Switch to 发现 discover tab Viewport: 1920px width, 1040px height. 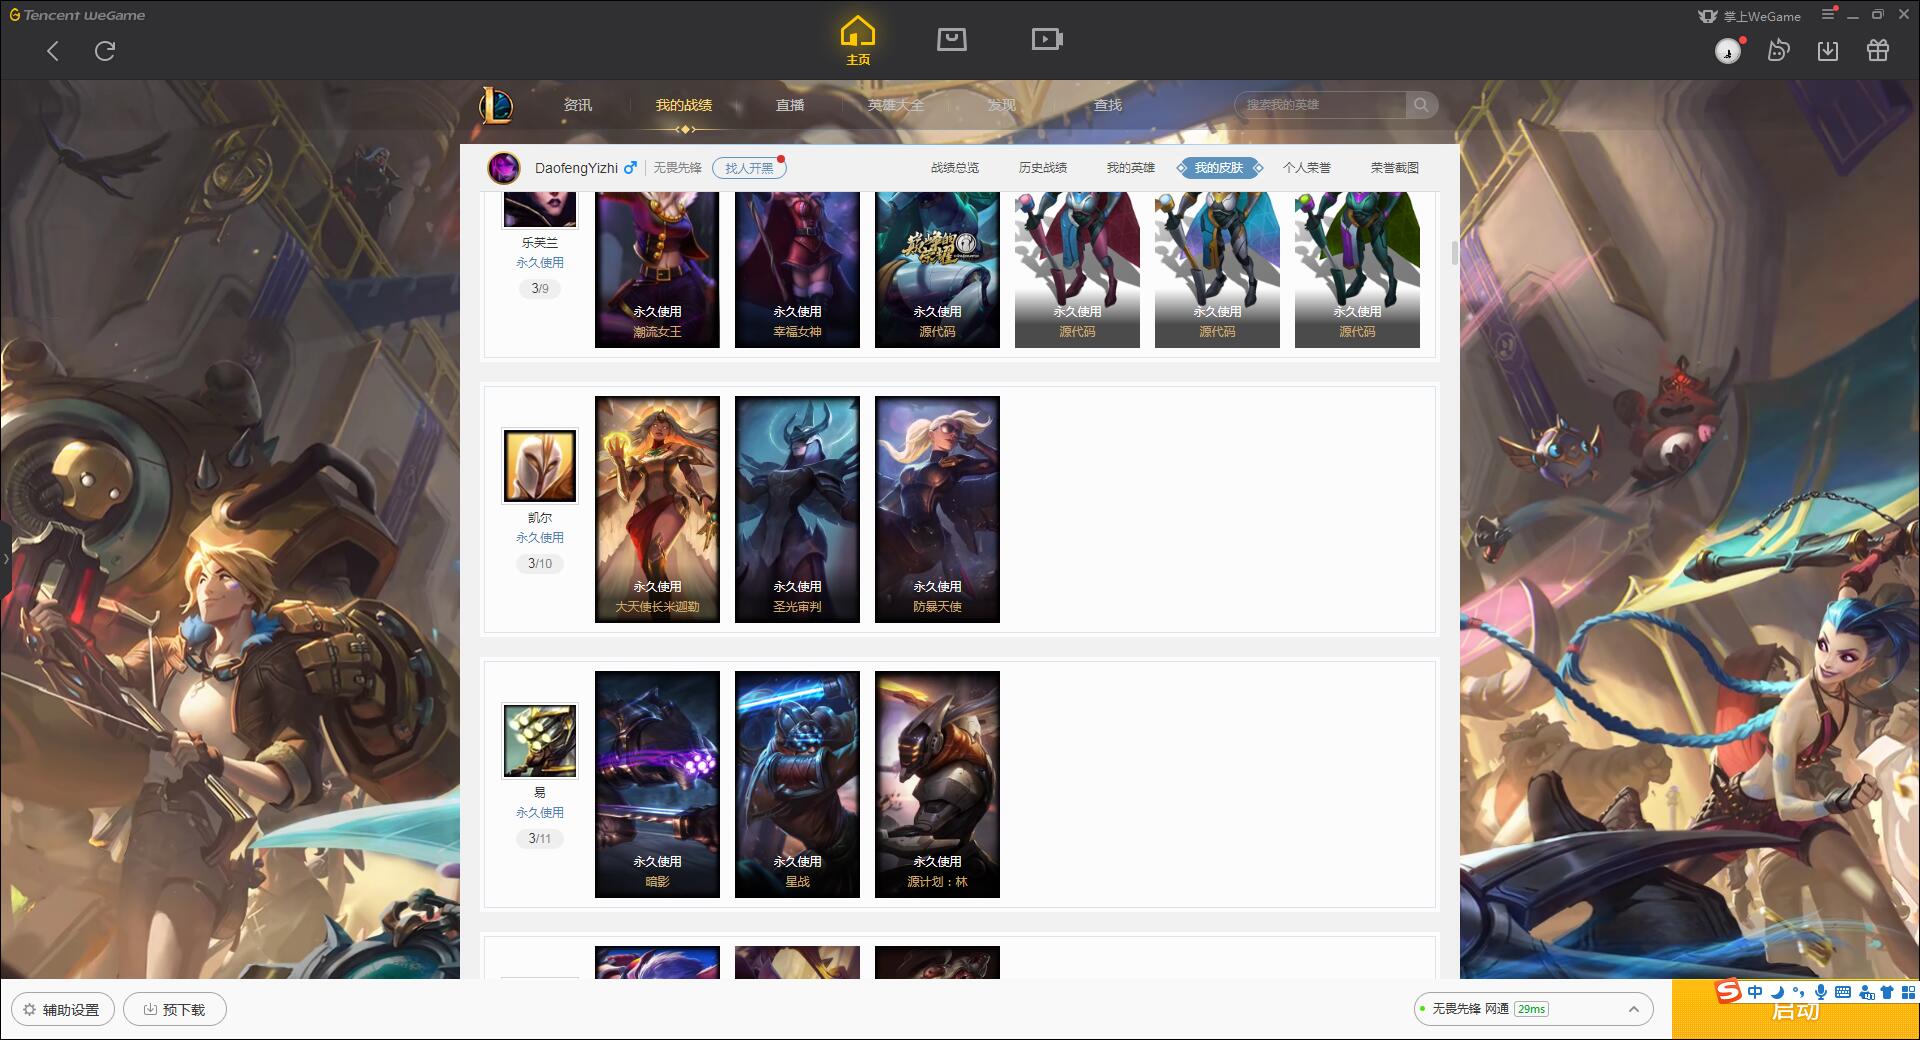(1002, 105)
